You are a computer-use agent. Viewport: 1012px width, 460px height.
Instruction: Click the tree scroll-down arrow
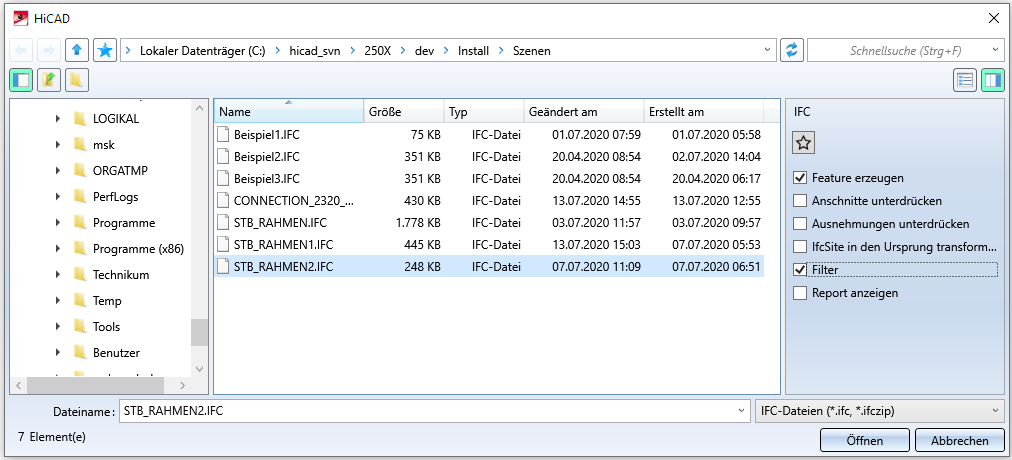pyautogui.click(x=199, y=369)
